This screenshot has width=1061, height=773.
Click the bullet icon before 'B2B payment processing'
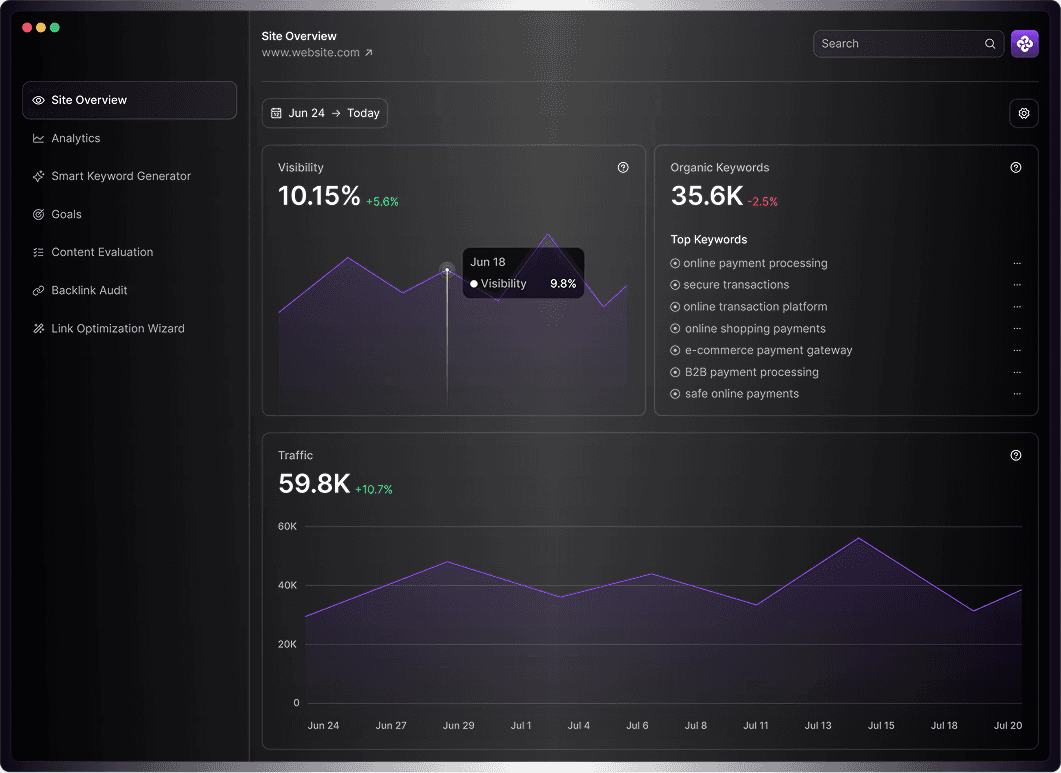pos(675,372)
